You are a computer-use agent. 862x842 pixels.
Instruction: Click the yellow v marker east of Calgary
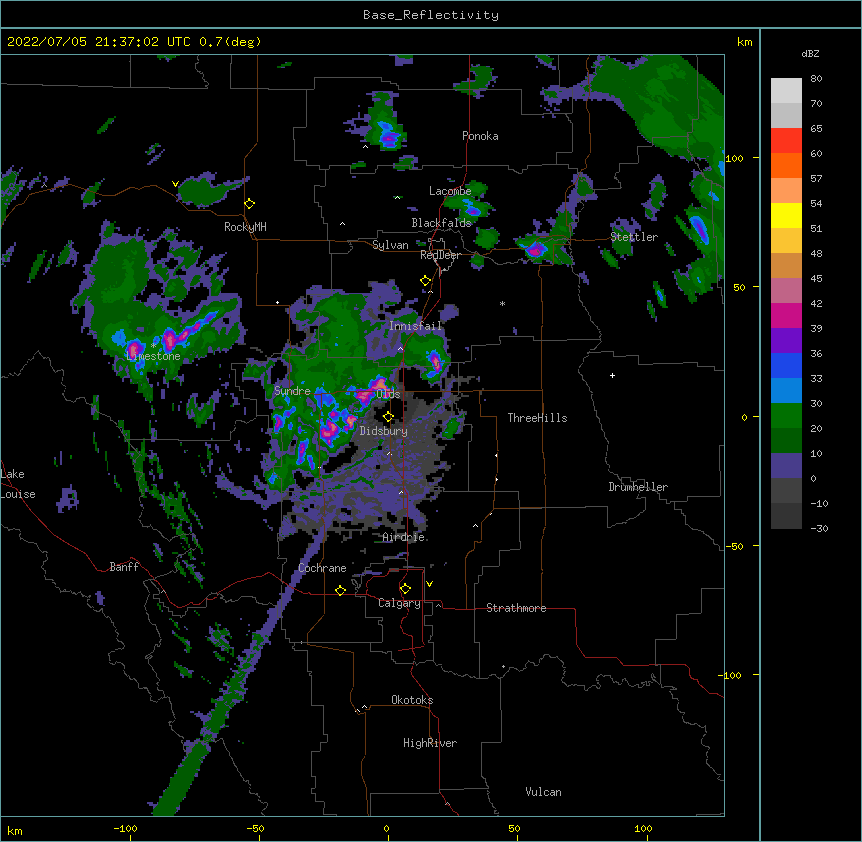[x=429, y=584]
